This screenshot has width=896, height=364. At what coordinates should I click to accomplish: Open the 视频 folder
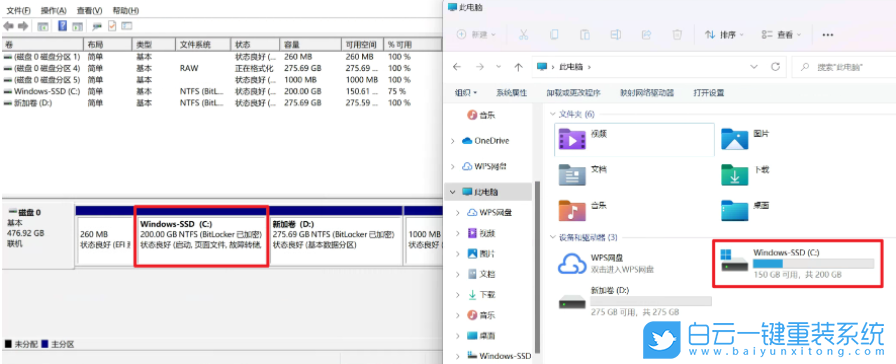(634, 139)
